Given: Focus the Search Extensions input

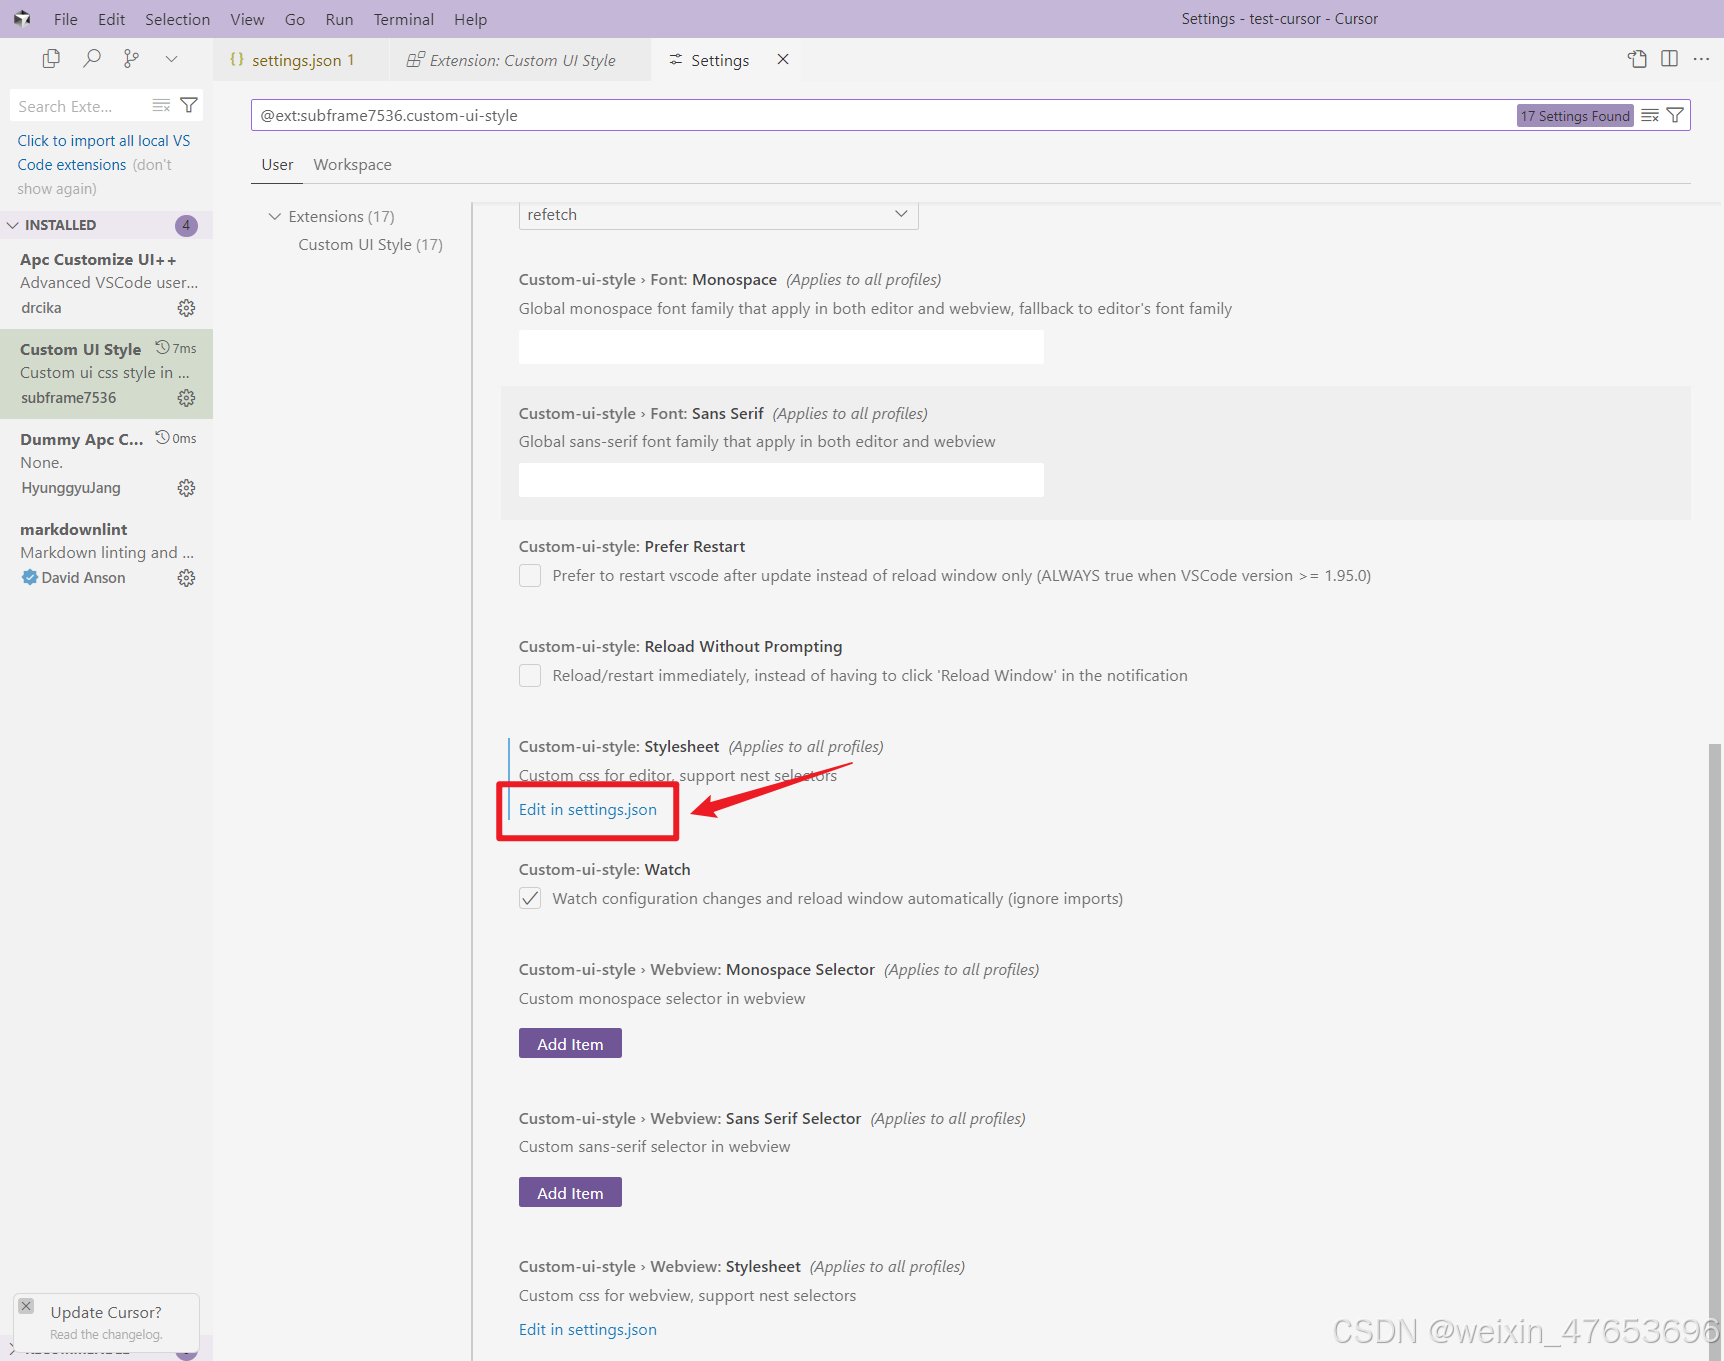Looking at the screenshot, I should 80,106.
